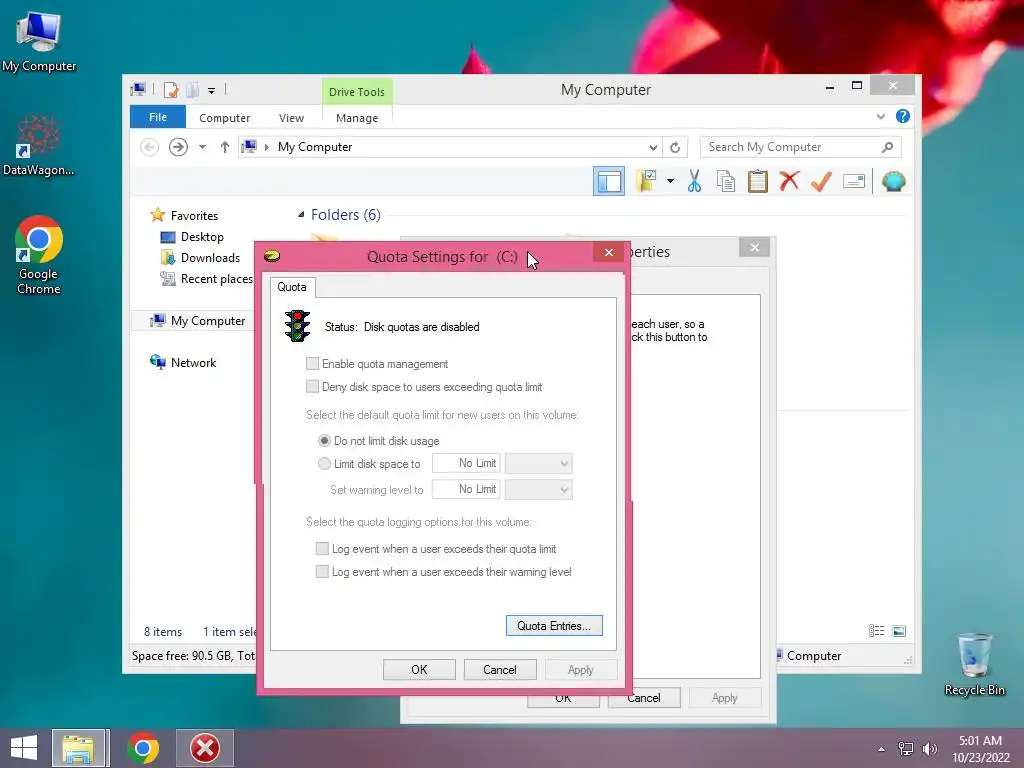Click the network tray icon
This screenshot has height=768, width=1024.
pos(905,749)
